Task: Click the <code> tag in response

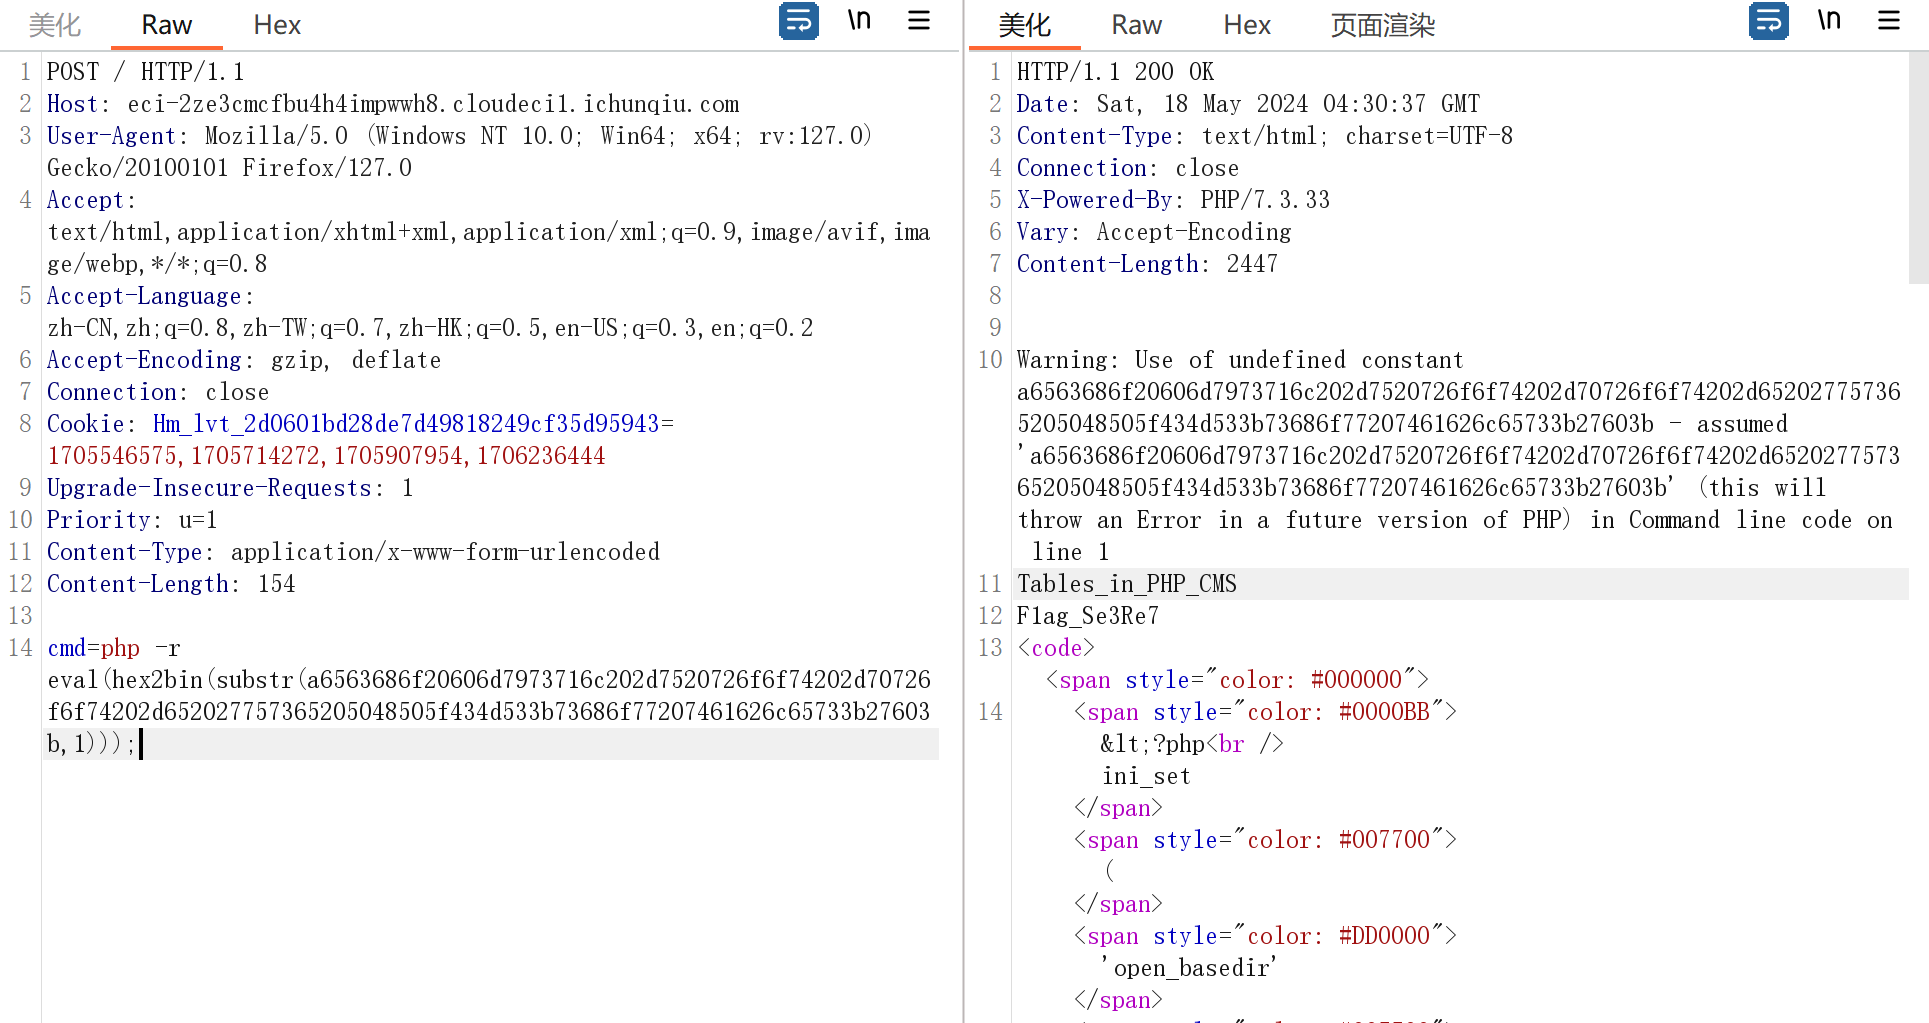Action: [1056, 648]
